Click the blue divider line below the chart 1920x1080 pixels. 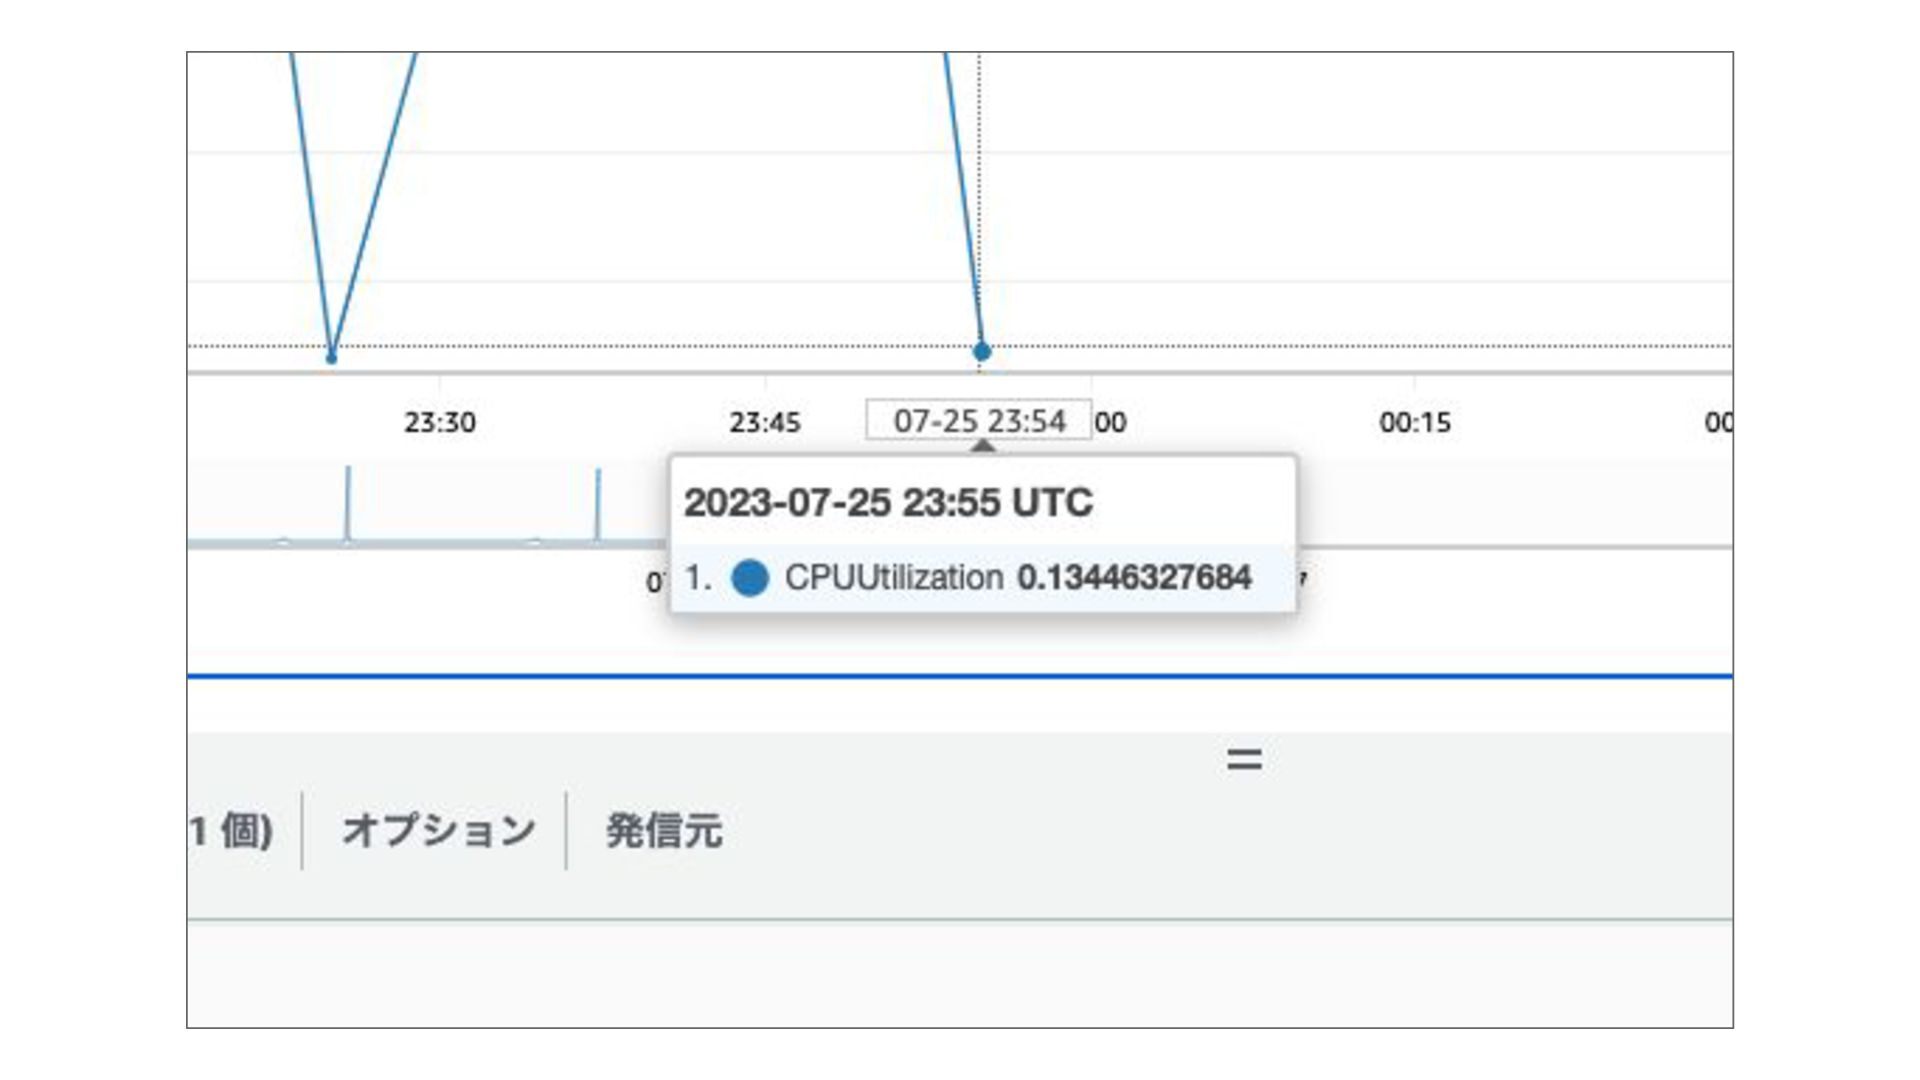pos(960,677)
